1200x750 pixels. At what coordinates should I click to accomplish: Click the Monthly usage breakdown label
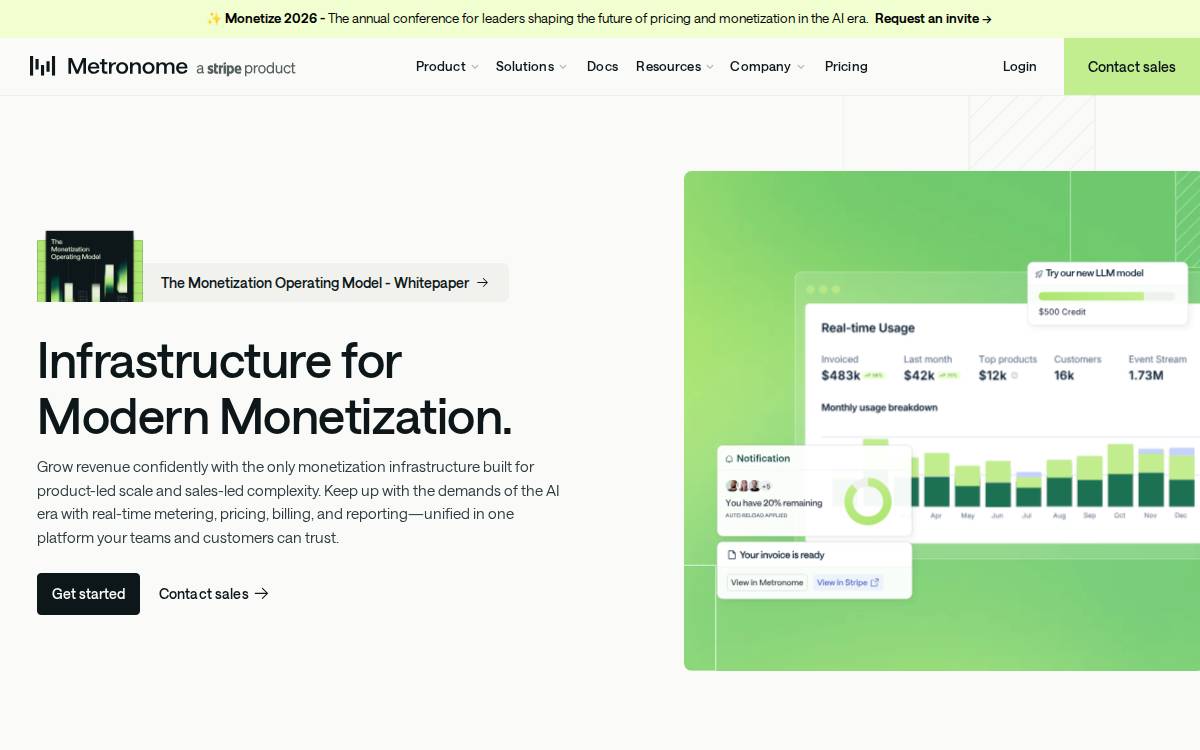tap(879, 408)
